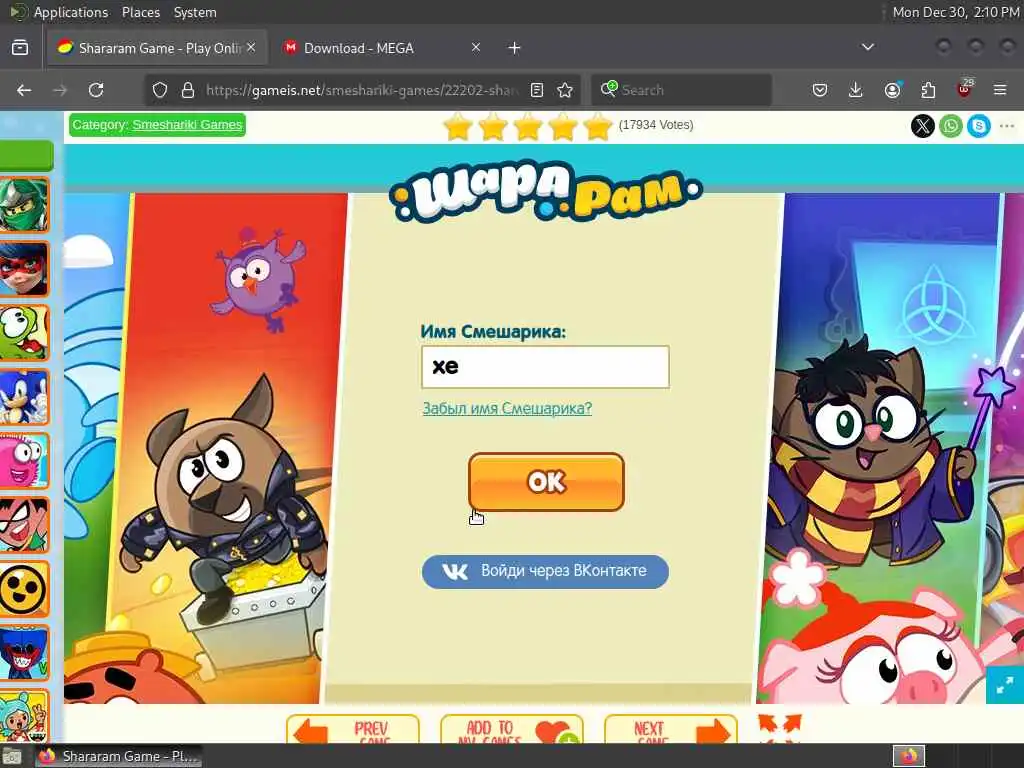Reload the current page
Screen dimensions: 1024x768
click(x=96, y=90)
